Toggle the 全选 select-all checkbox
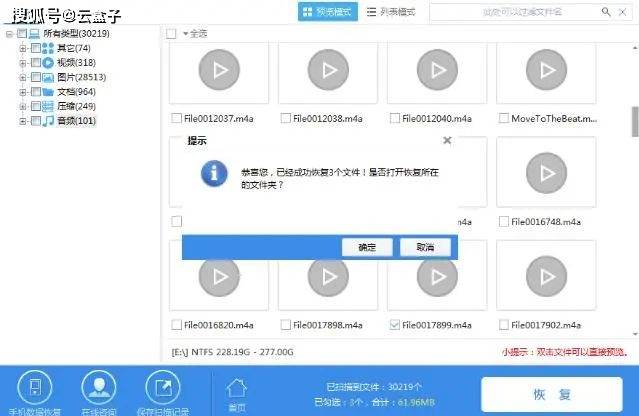The width and height of the screenshot is (639, 416). tap(171, 34)
